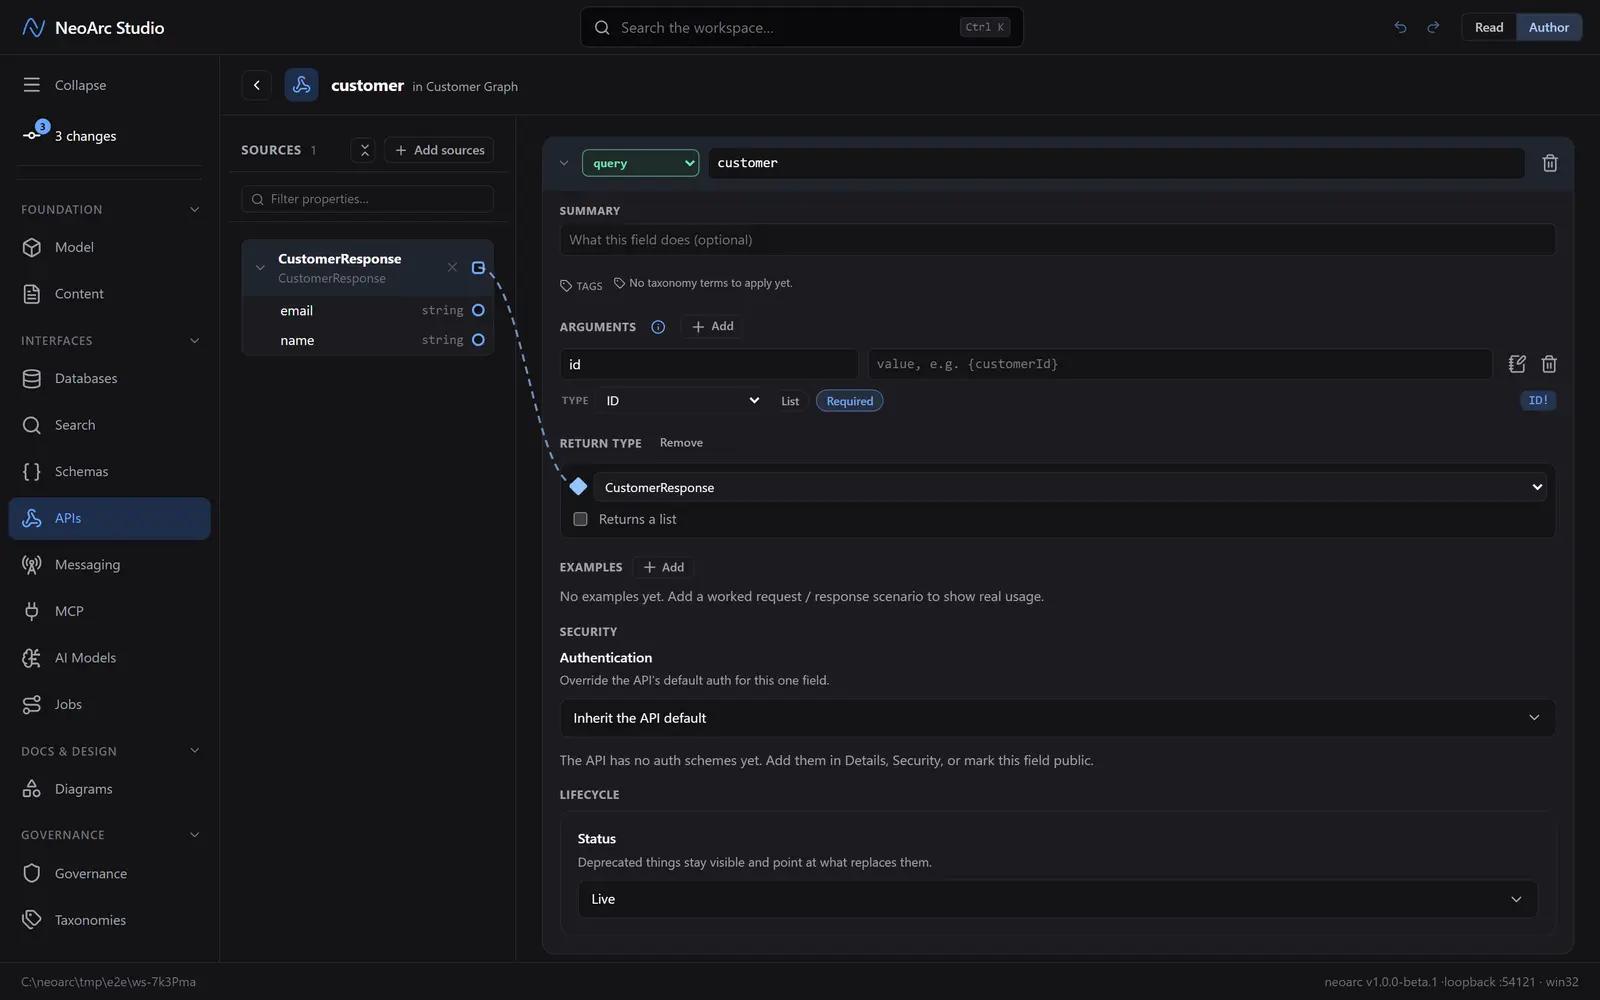Switch to Read mode
Screen dimensions: 1600x1000
coord(1489,27)
